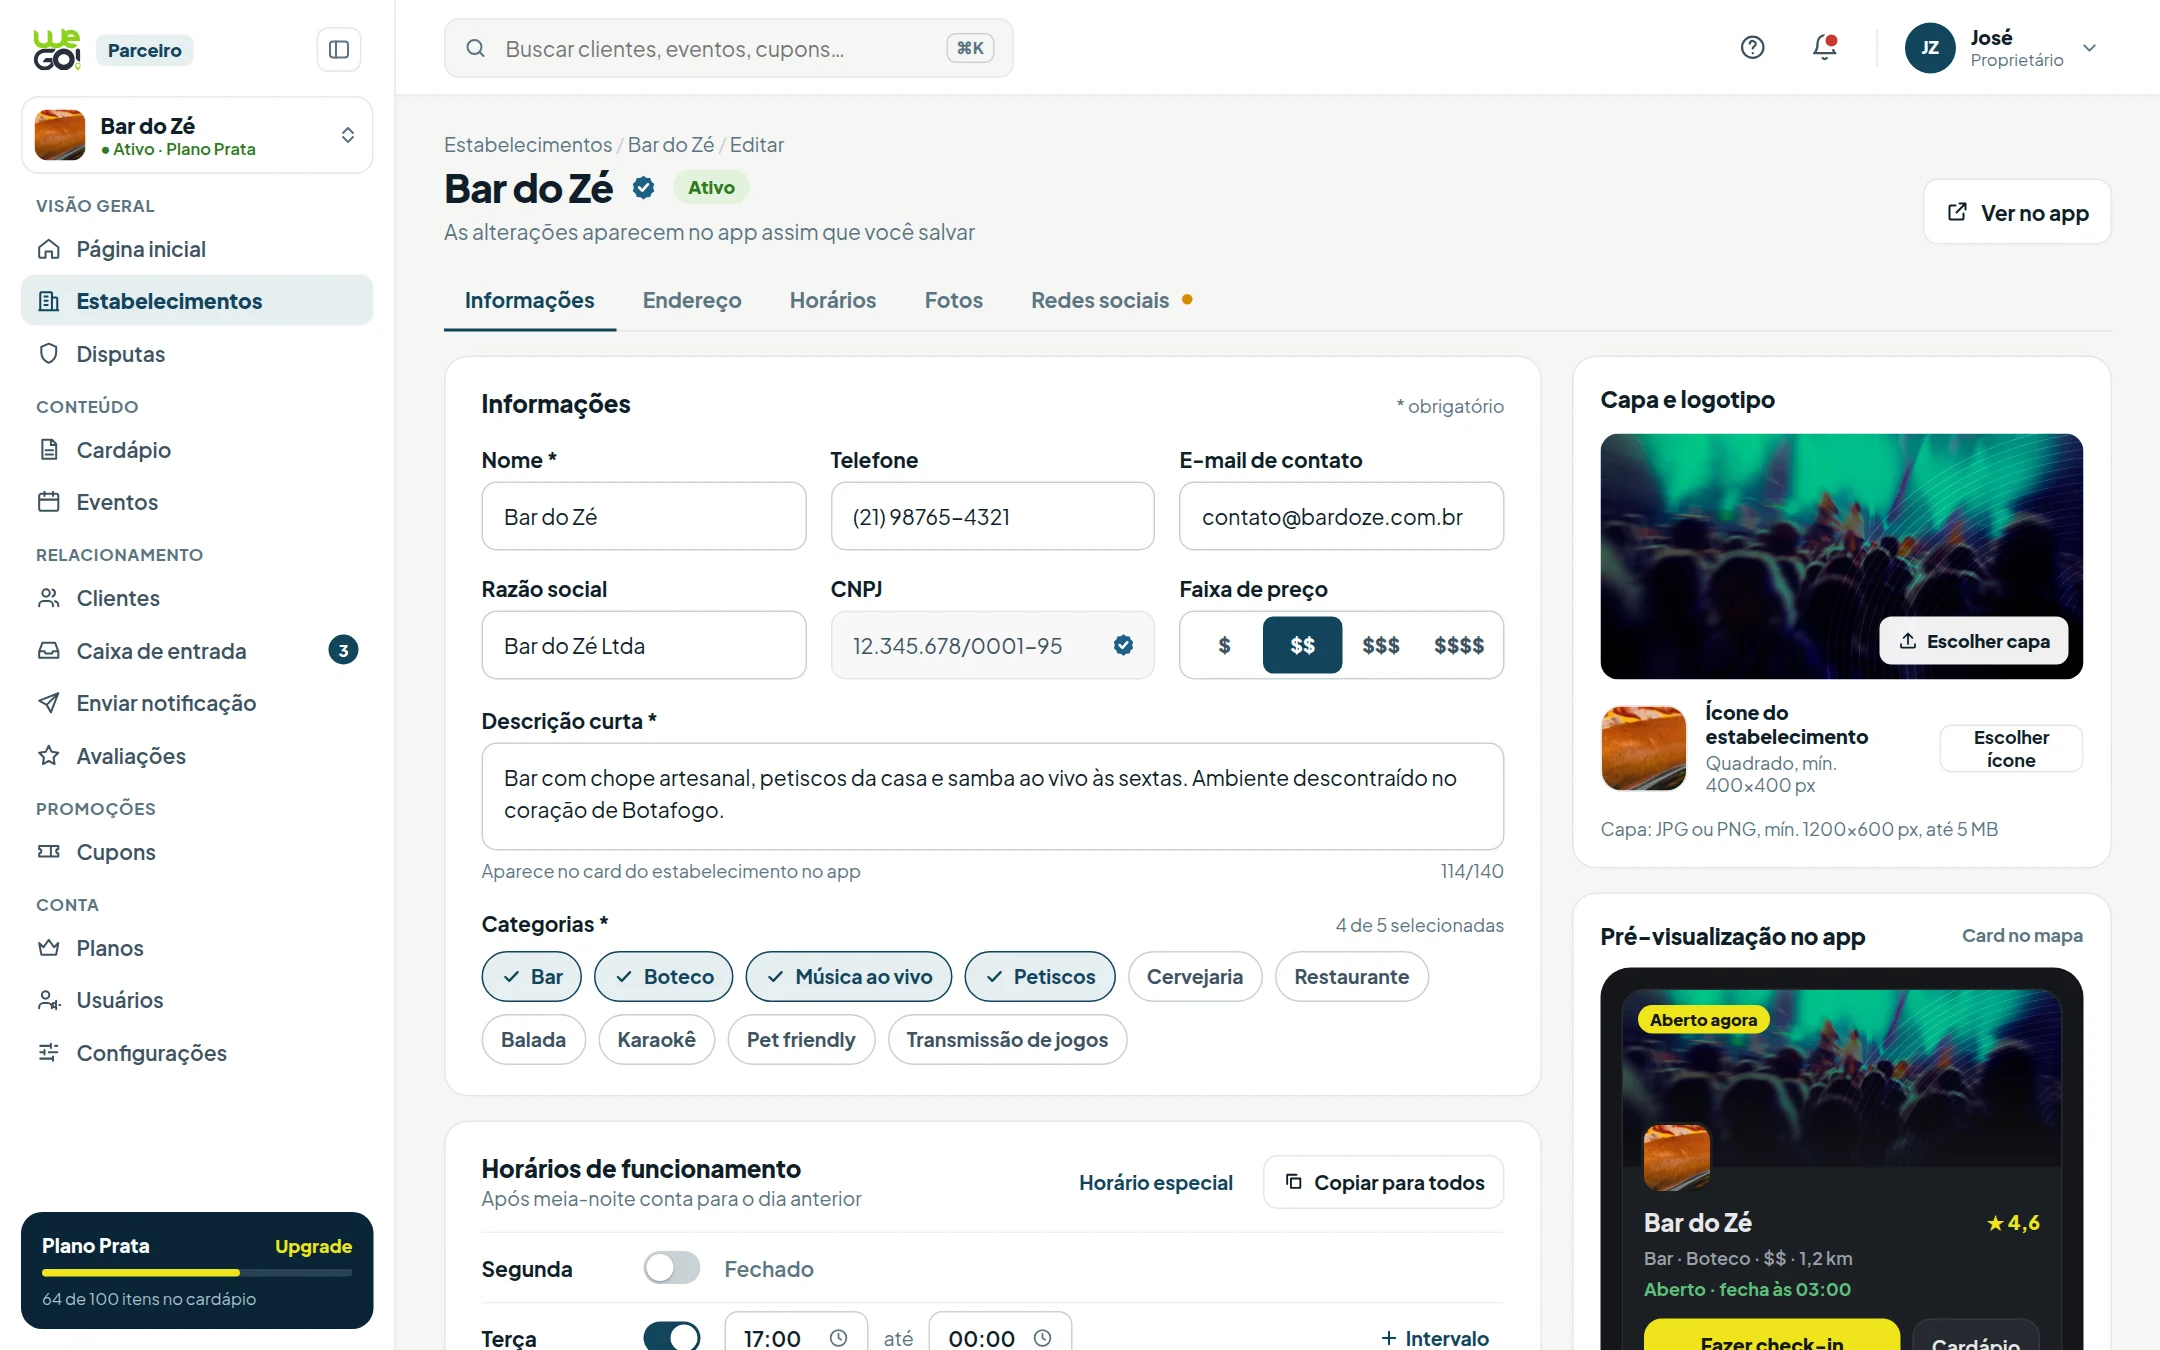Click the Upgrade link in Plano Prata card
This screenshot has width=2160, height=1350.
coord(314,1246)
